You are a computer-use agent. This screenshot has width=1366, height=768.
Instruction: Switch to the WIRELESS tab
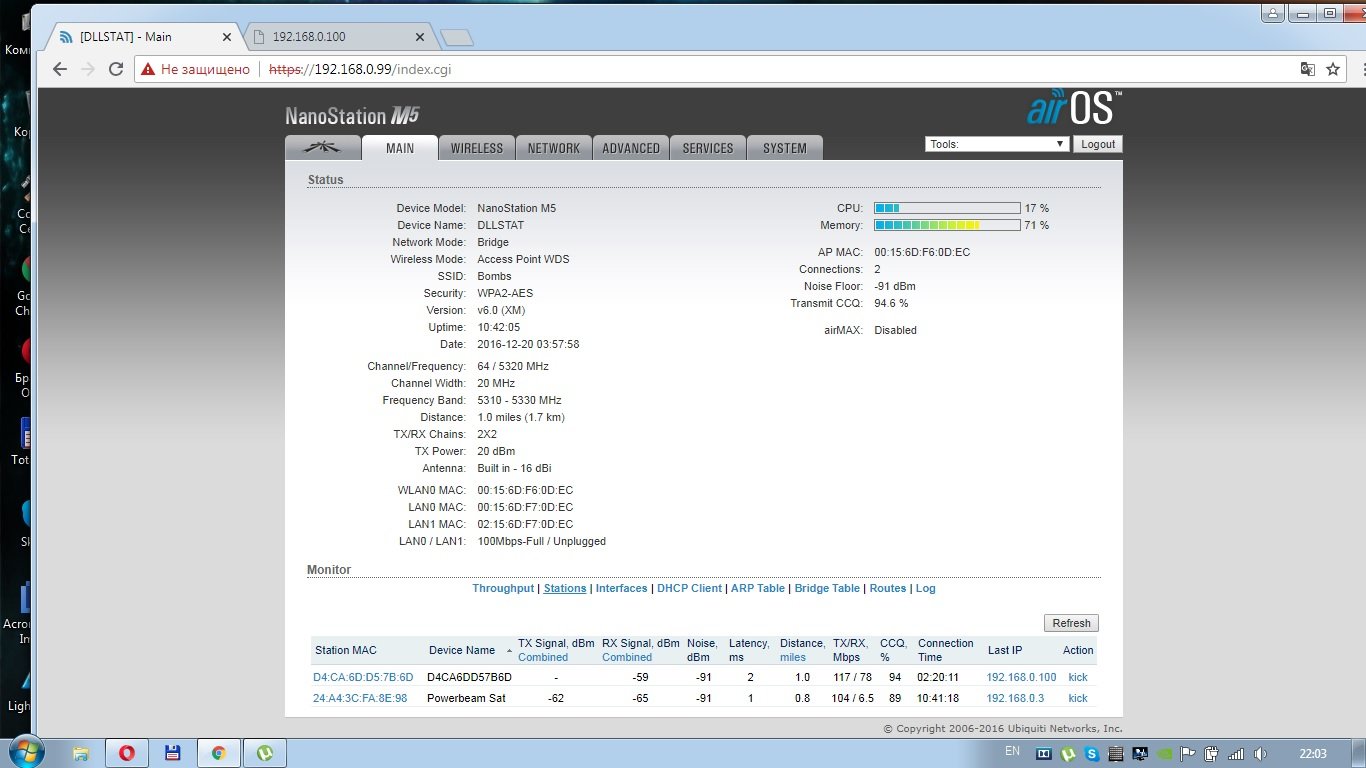click(476, 148)
